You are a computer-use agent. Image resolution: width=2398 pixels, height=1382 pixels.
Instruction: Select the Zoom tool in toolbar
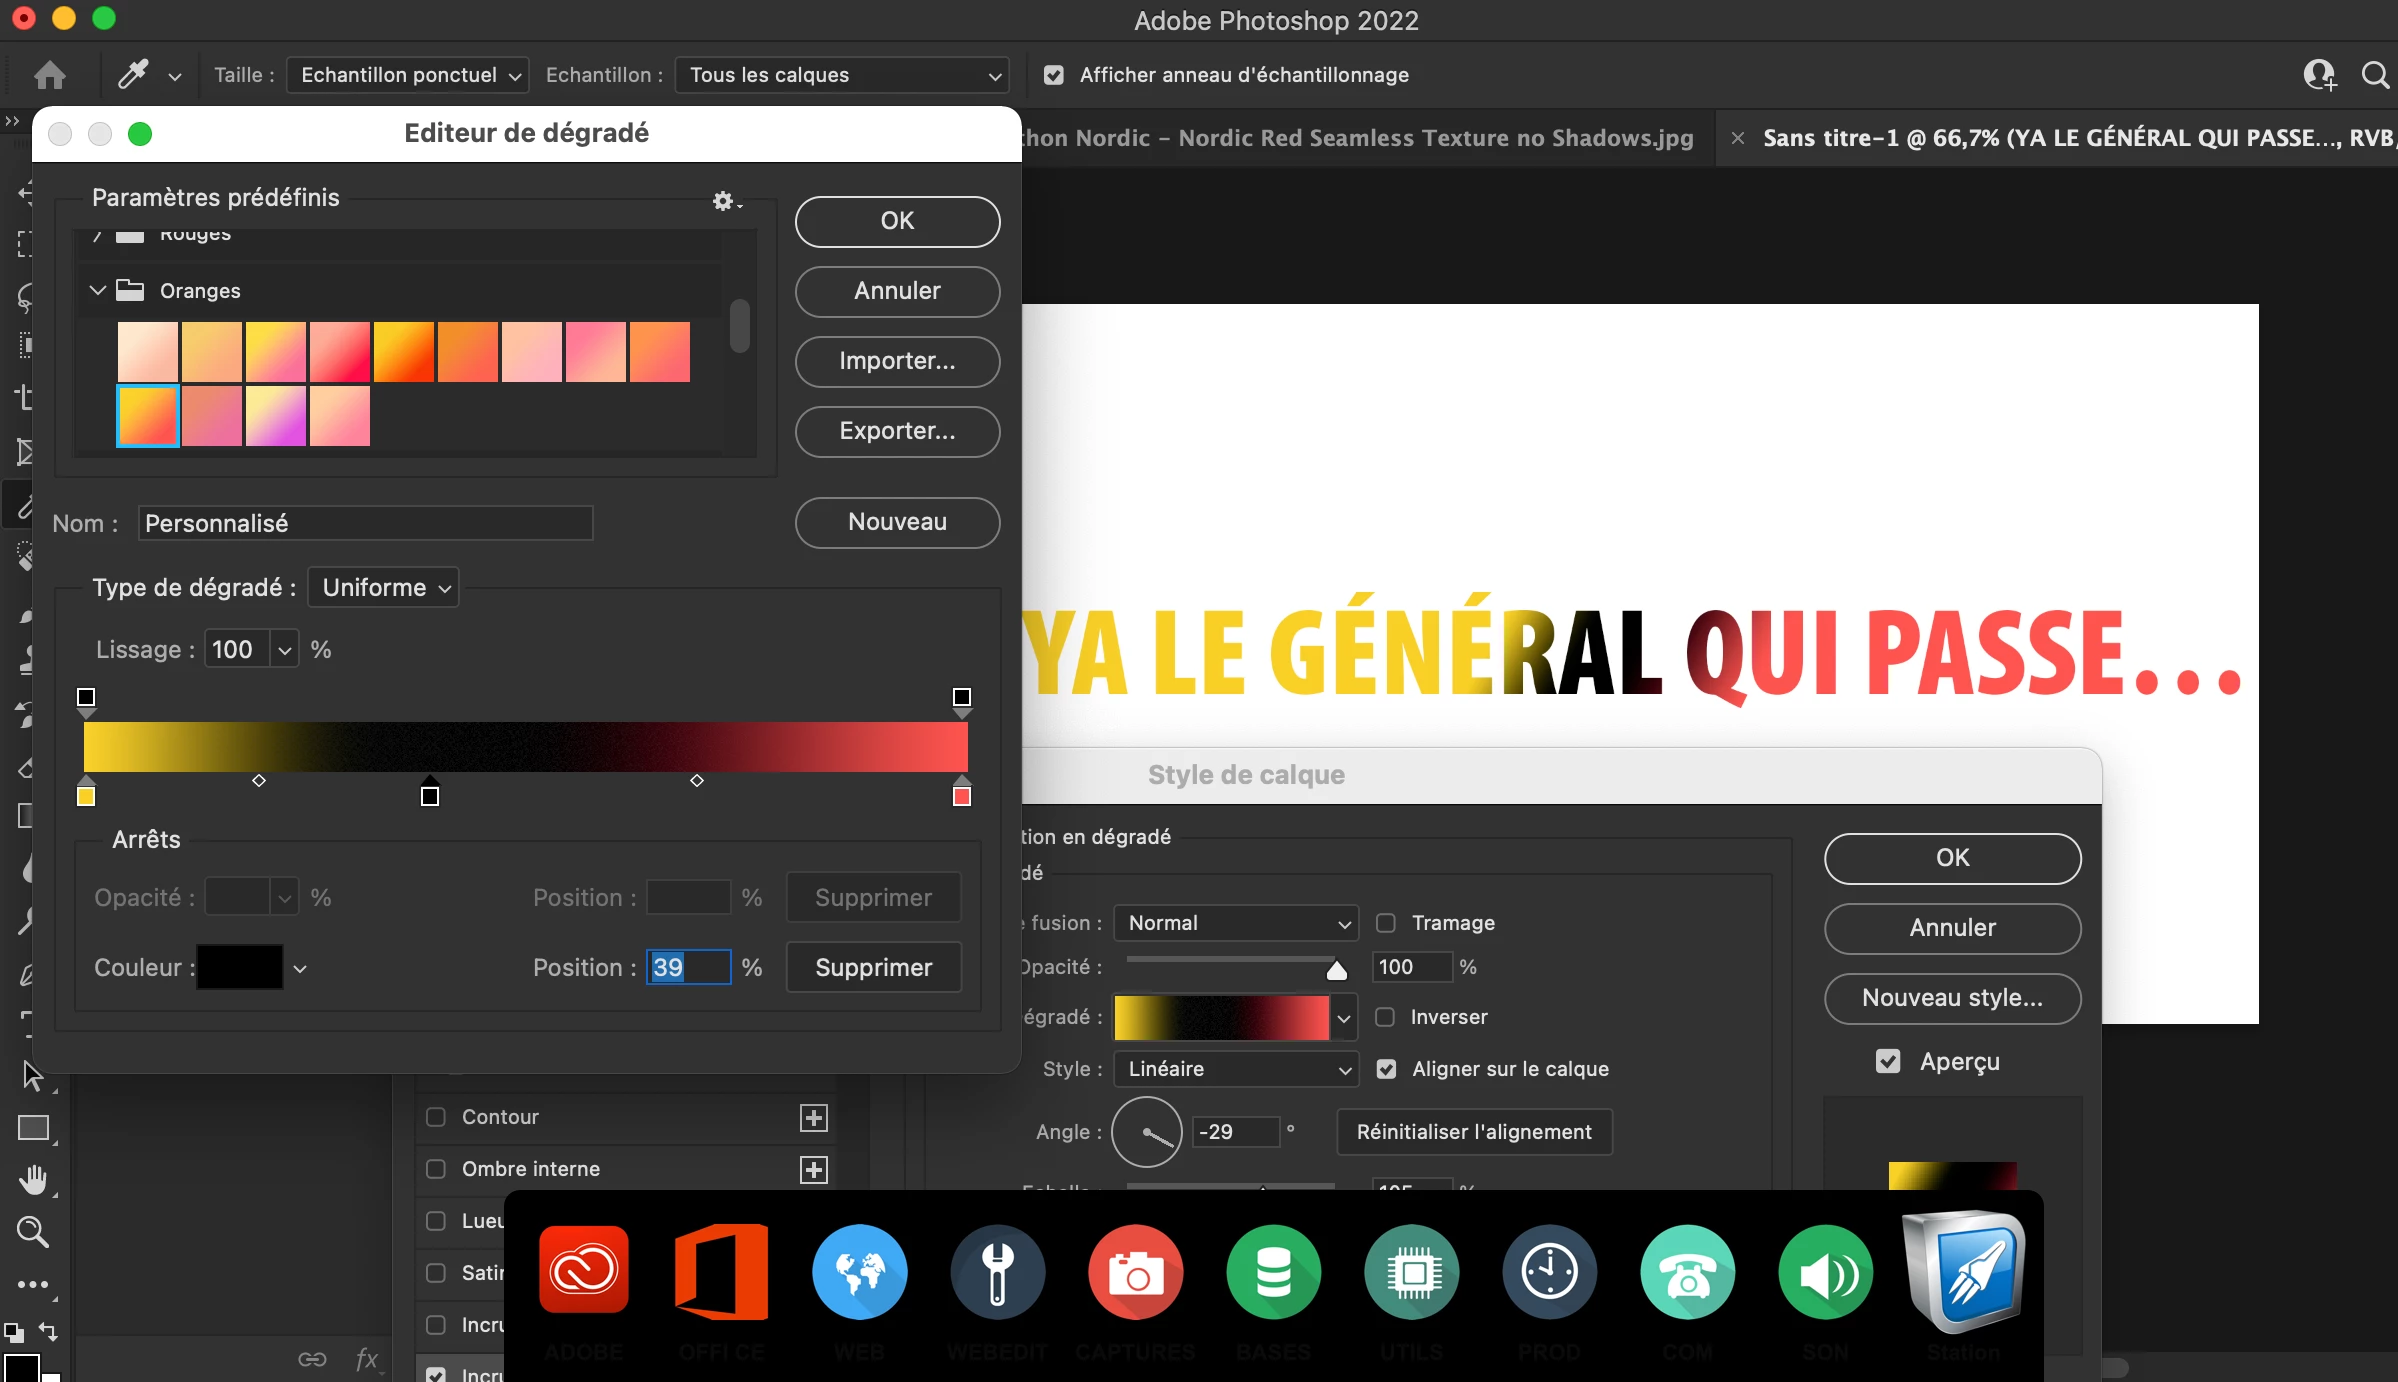click(33, 1232)
